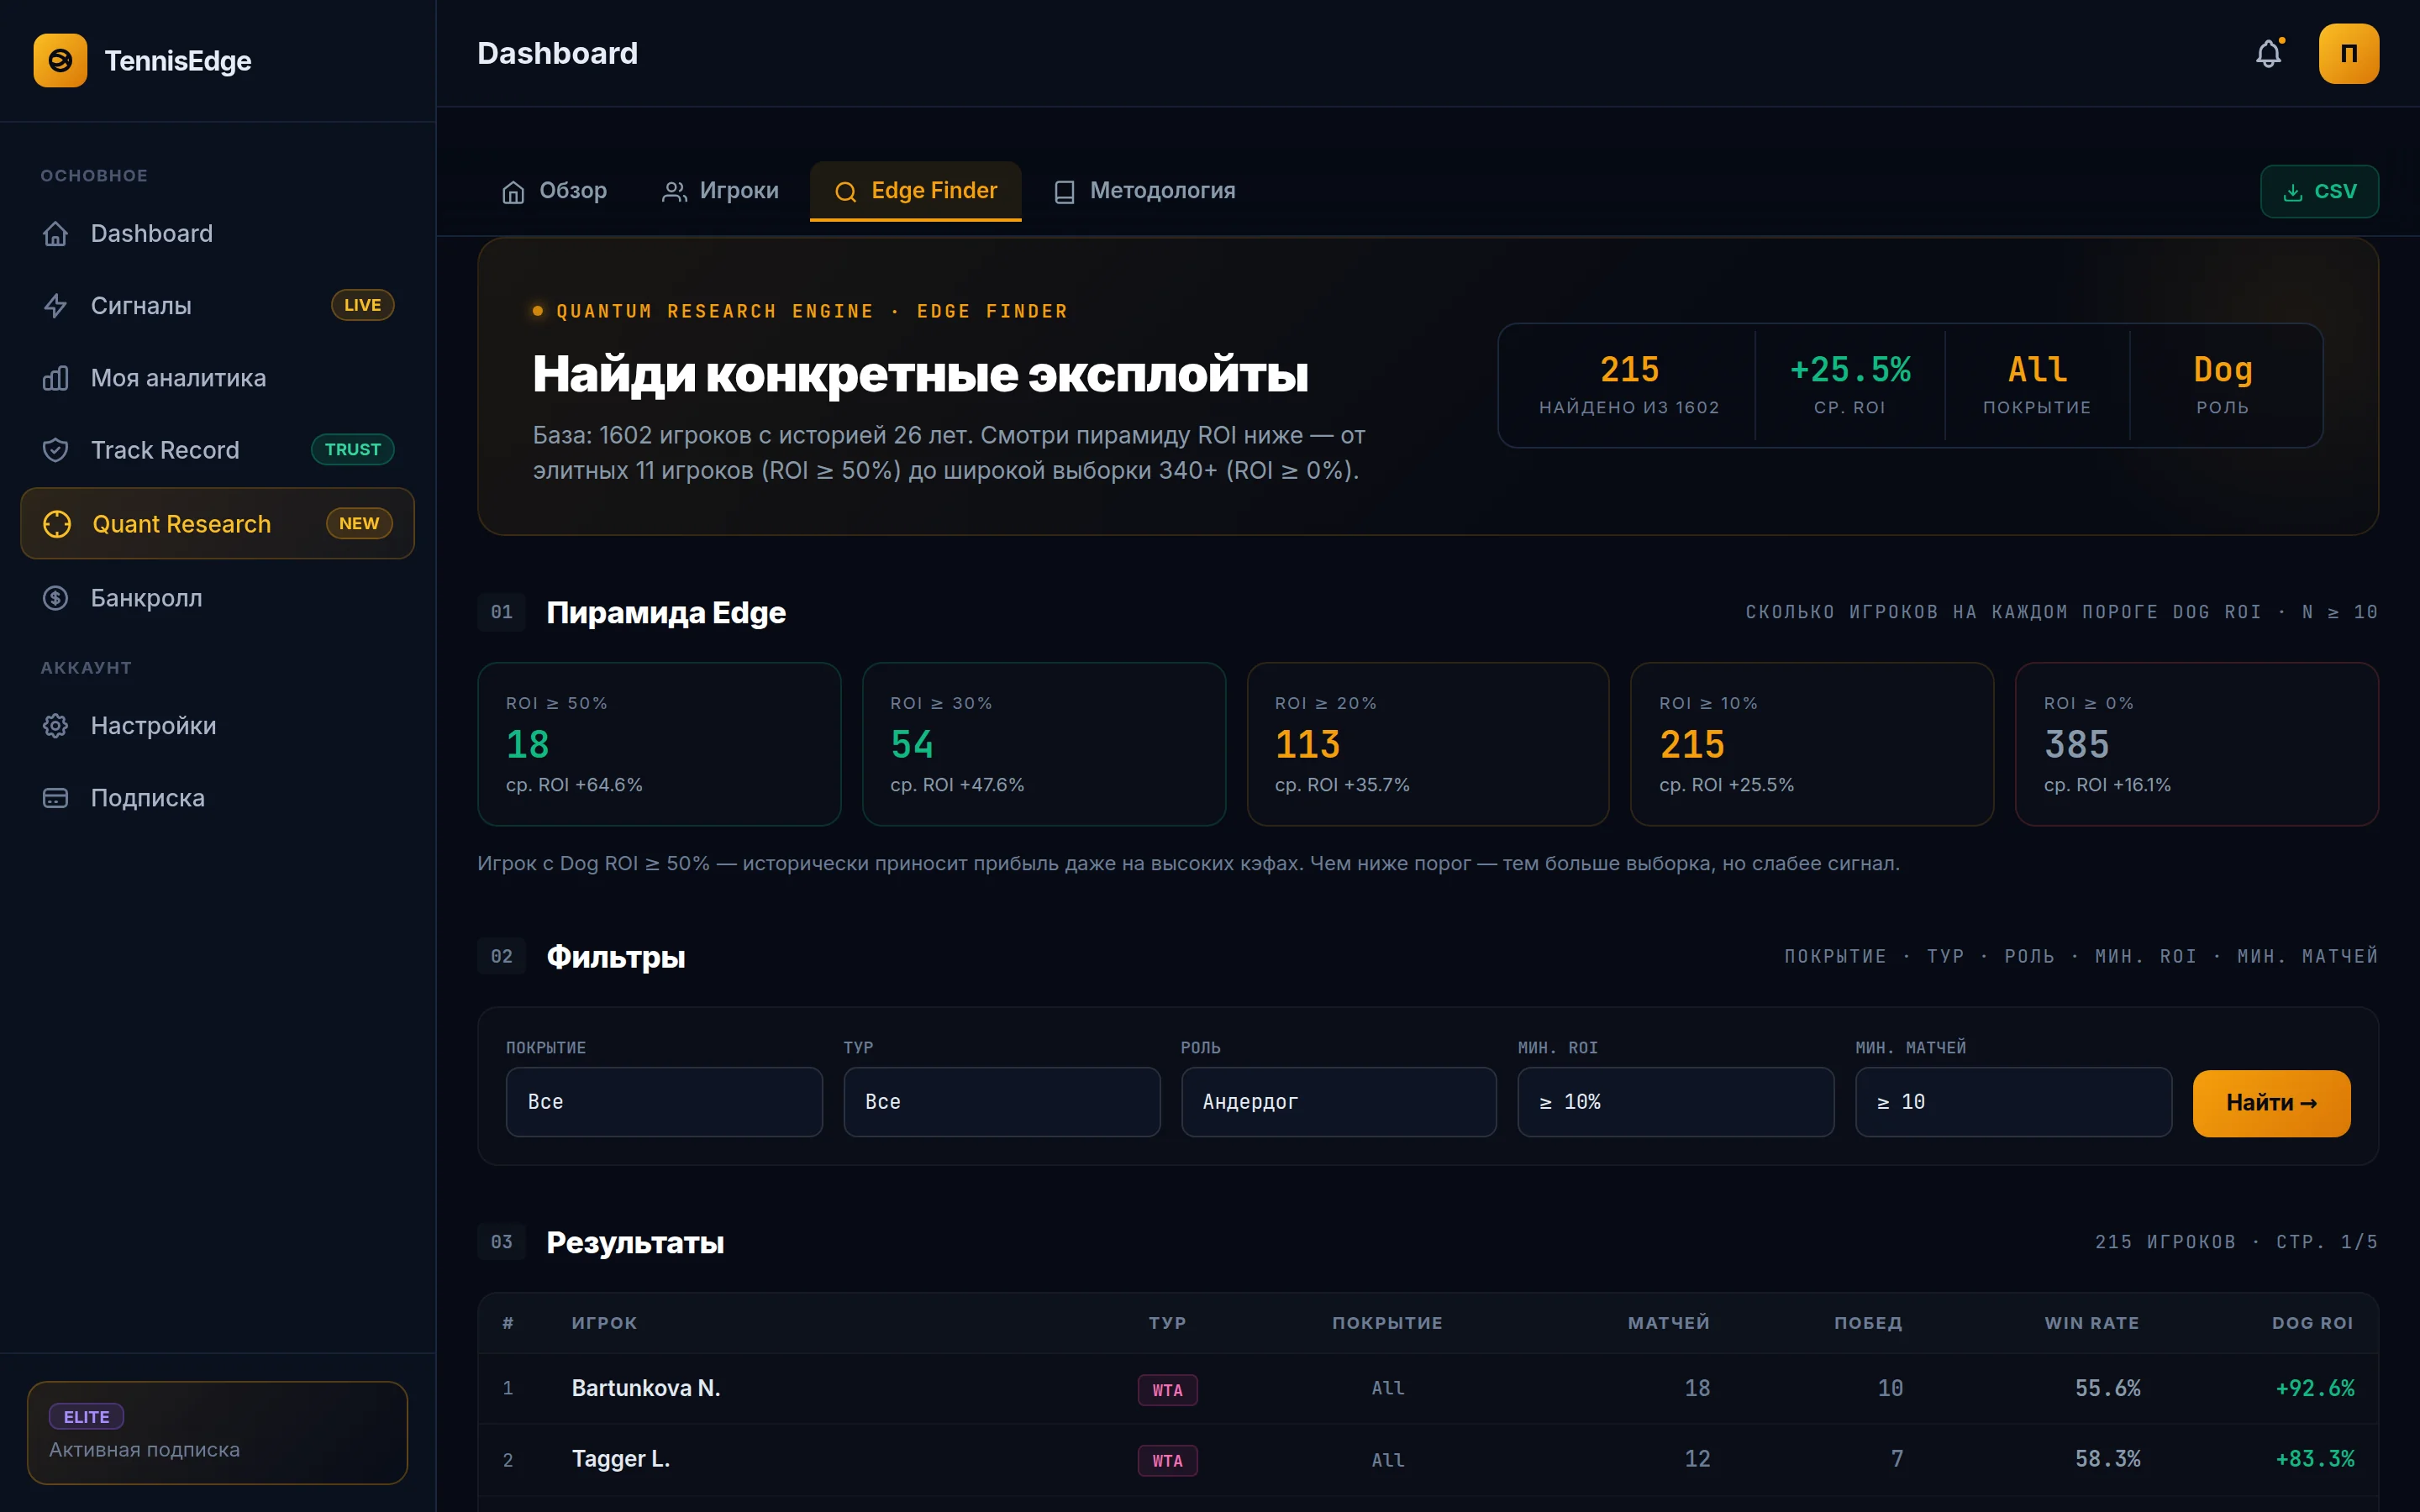Click the Игроки tab people icon

(x=674, y=192)
